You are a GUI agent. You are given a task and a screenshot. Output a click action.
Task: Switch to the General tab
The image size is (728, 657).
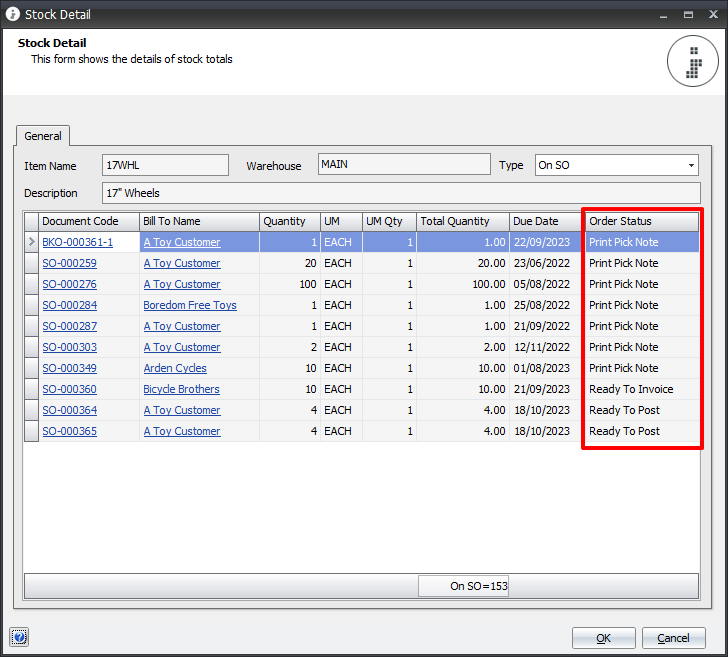click(x=43, y=136)
